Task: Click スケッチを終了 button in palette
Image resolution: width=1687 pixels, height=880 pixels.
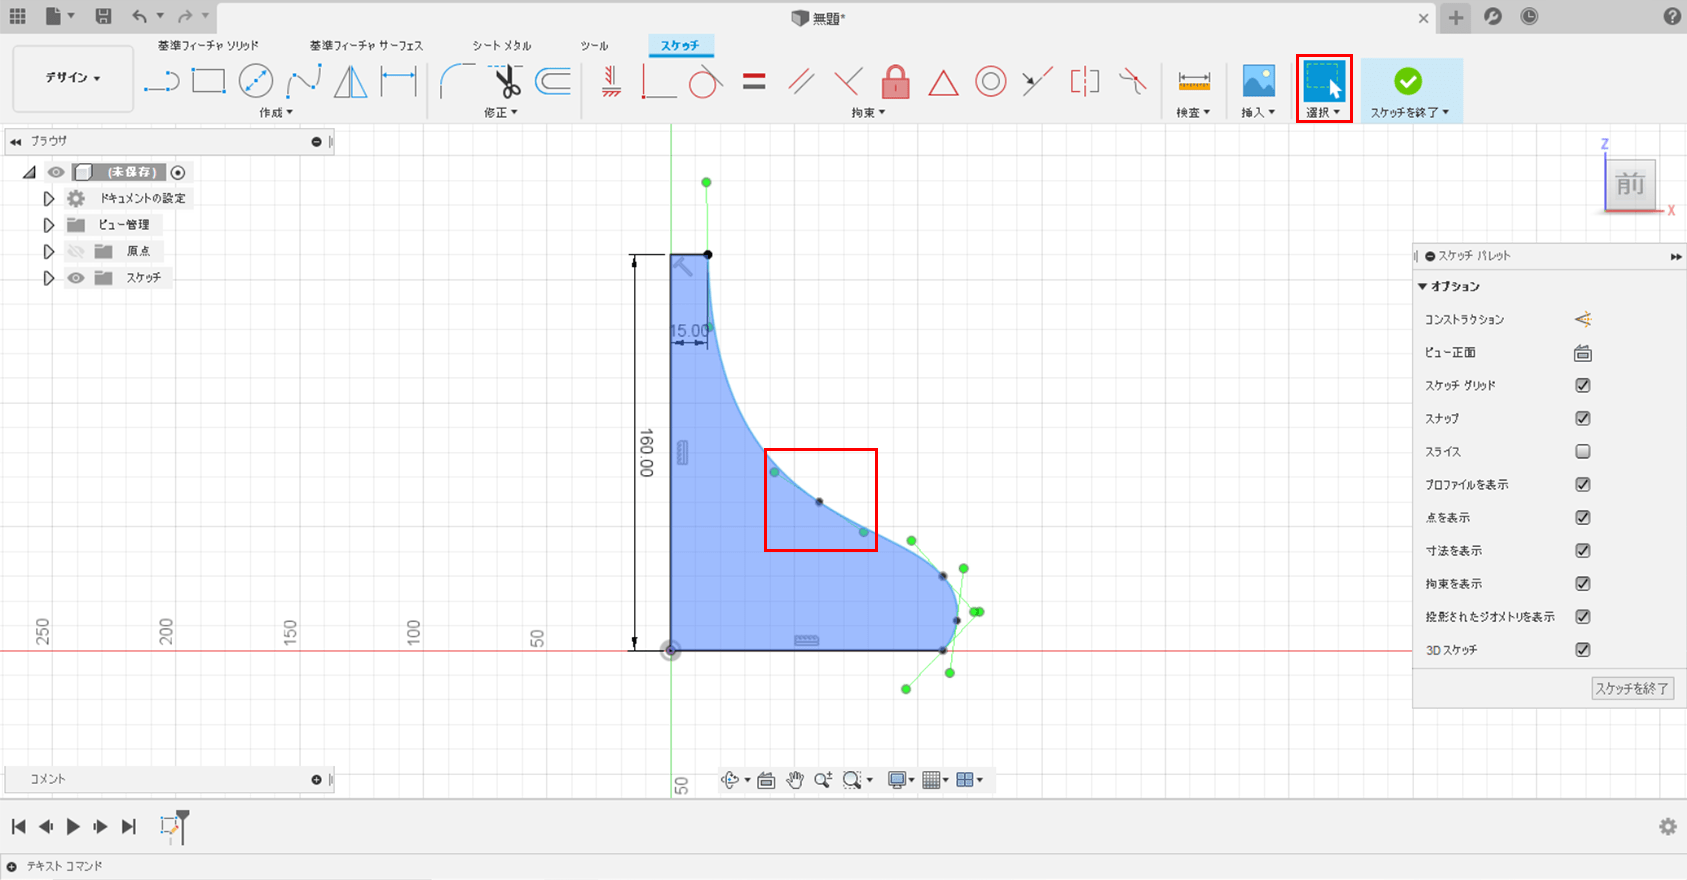Action: 1632,689
